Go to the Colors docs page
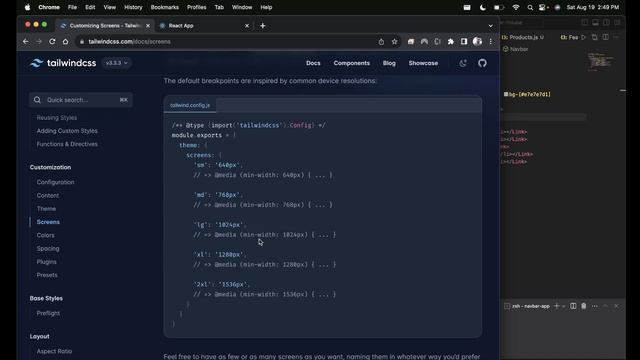This screenshot has height=360, width=640. [45, 236]
